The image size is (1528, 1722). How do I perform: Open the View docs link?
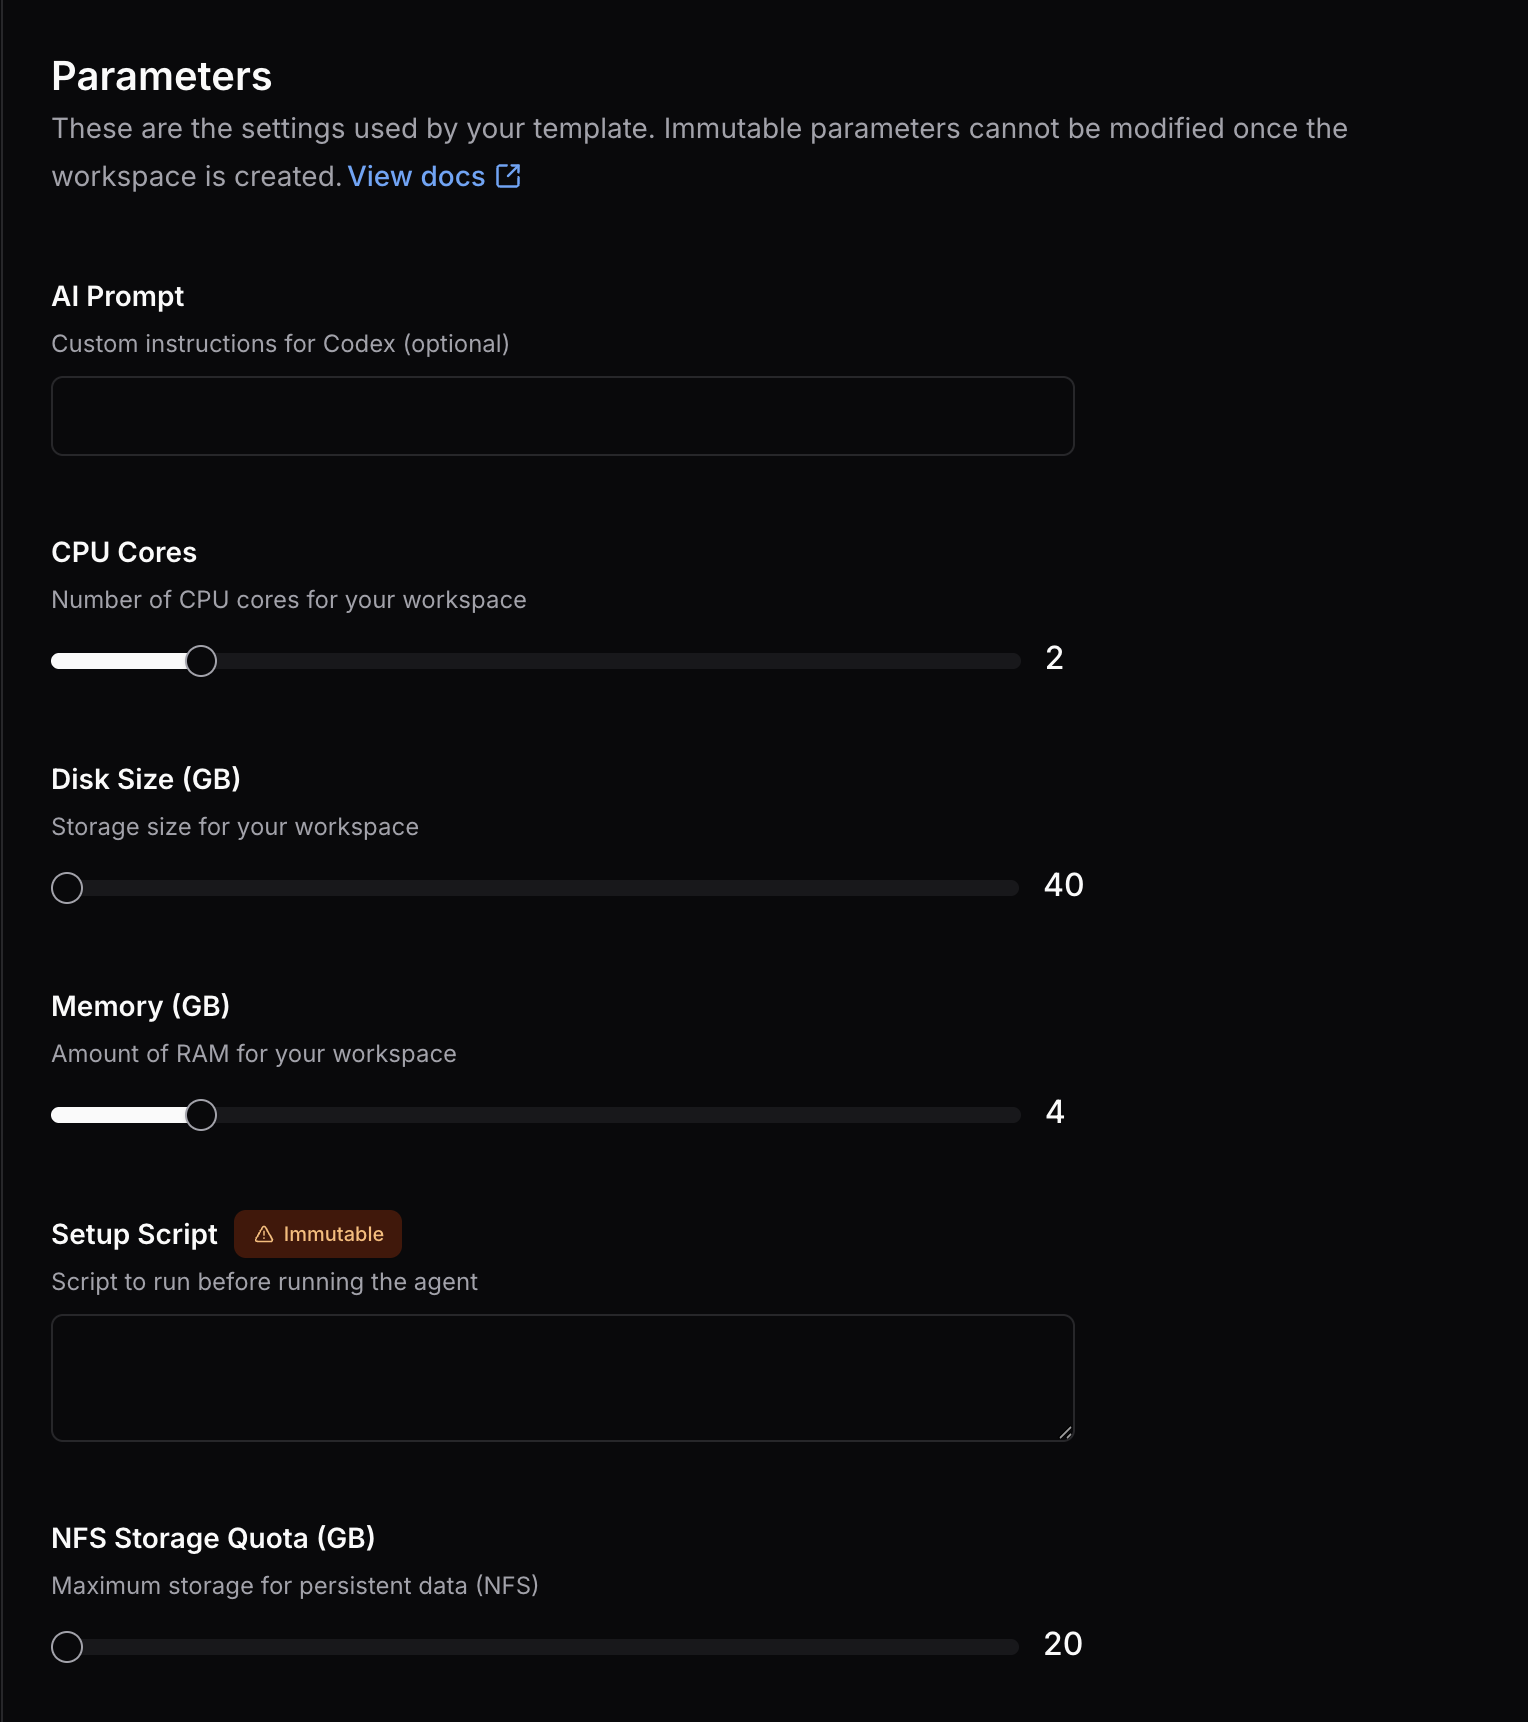click(x=416, y=176)
